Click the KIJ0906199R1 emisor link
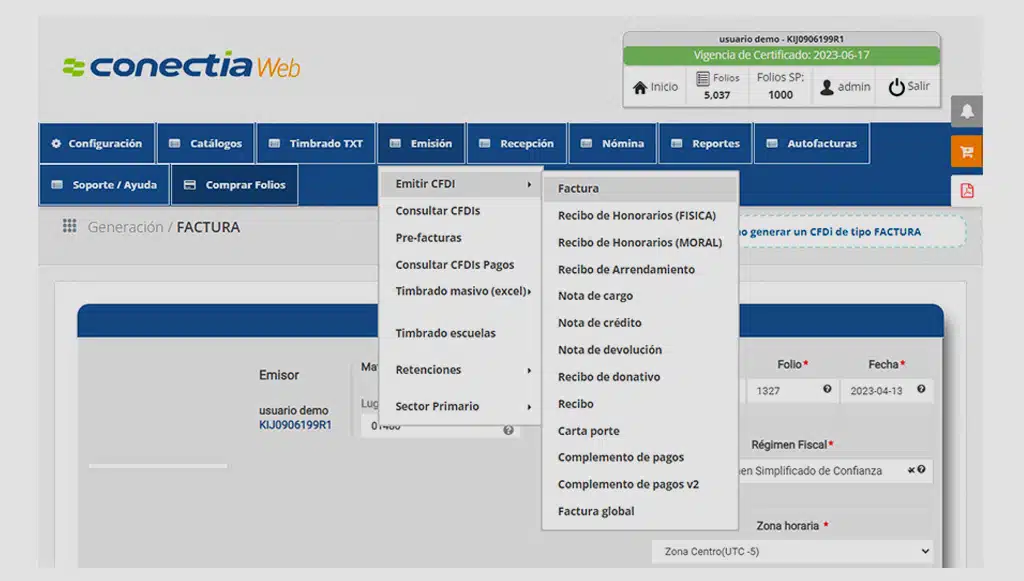The image size is (1024, 581). 295,425
